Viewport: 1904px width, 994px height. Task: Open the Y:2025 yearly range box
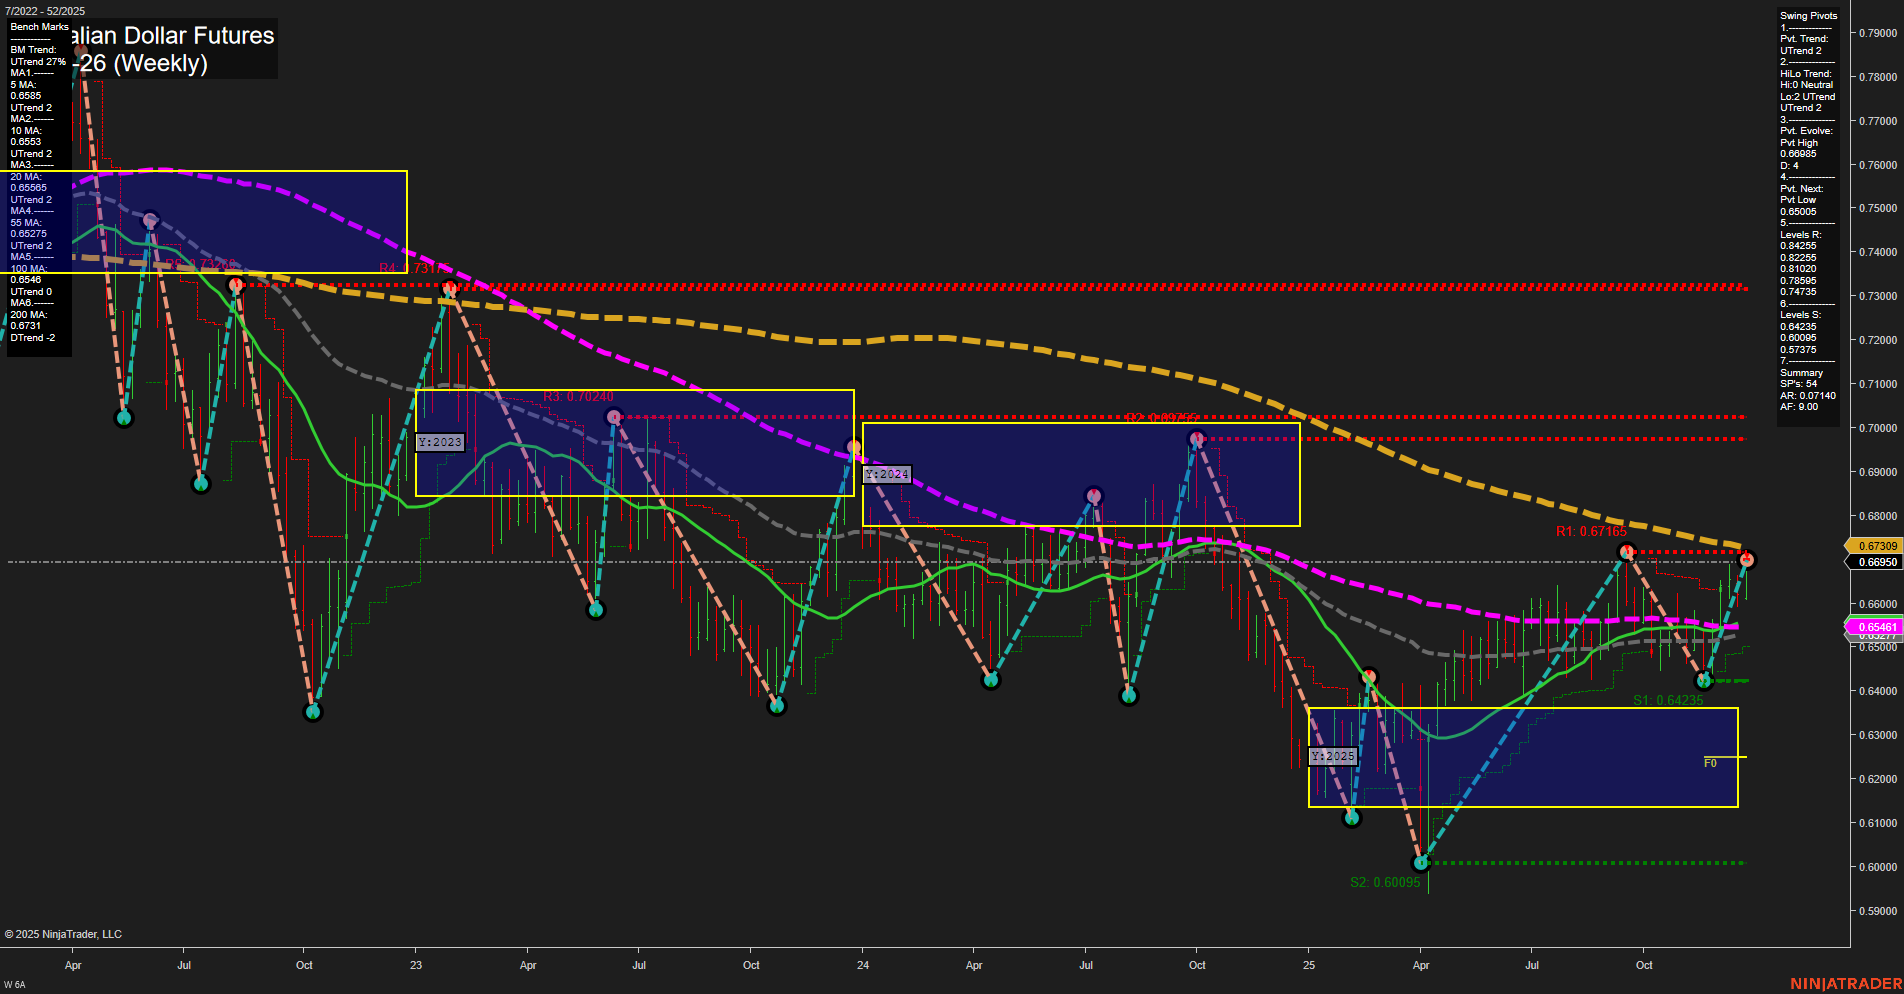coord(1333,756)
